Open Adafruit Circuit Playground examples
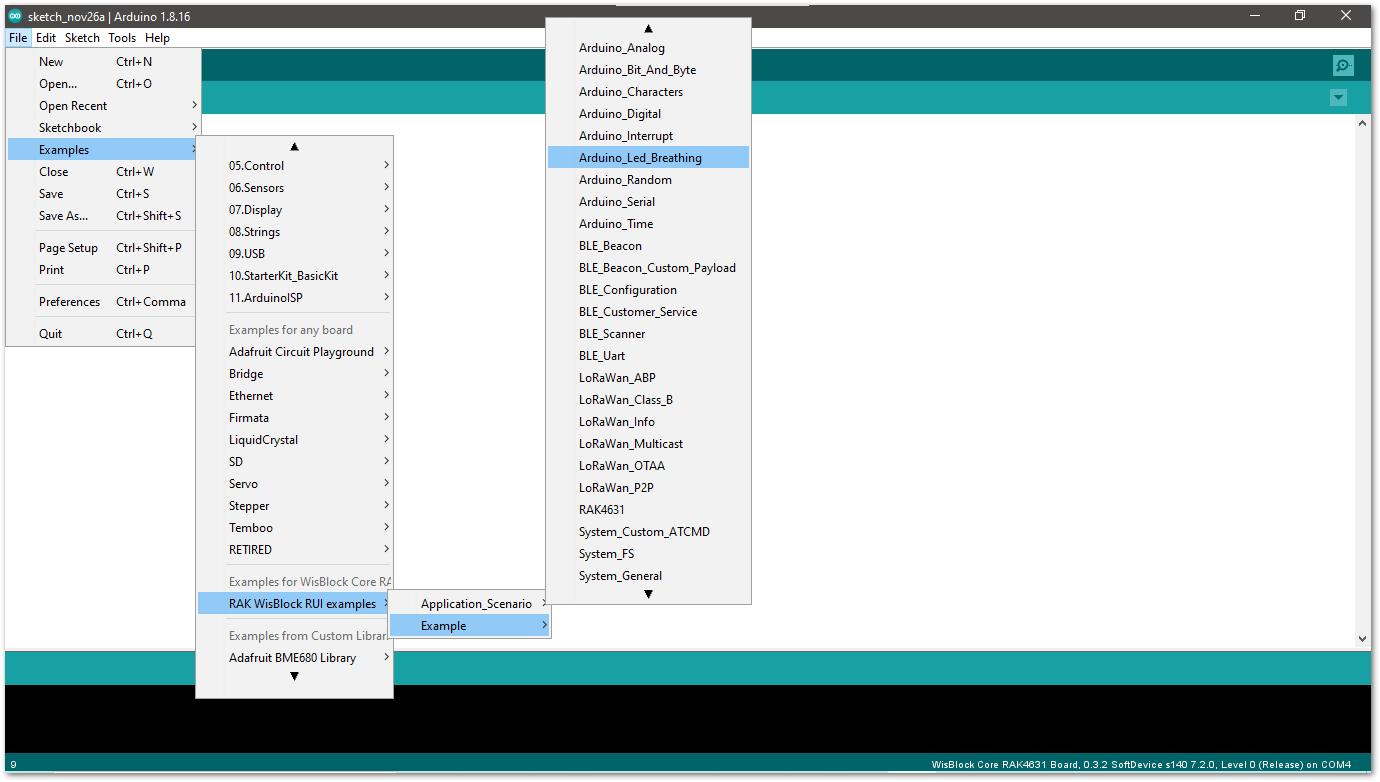The height and width of the screenshot is (782, 1380). [x=294, y=352]
